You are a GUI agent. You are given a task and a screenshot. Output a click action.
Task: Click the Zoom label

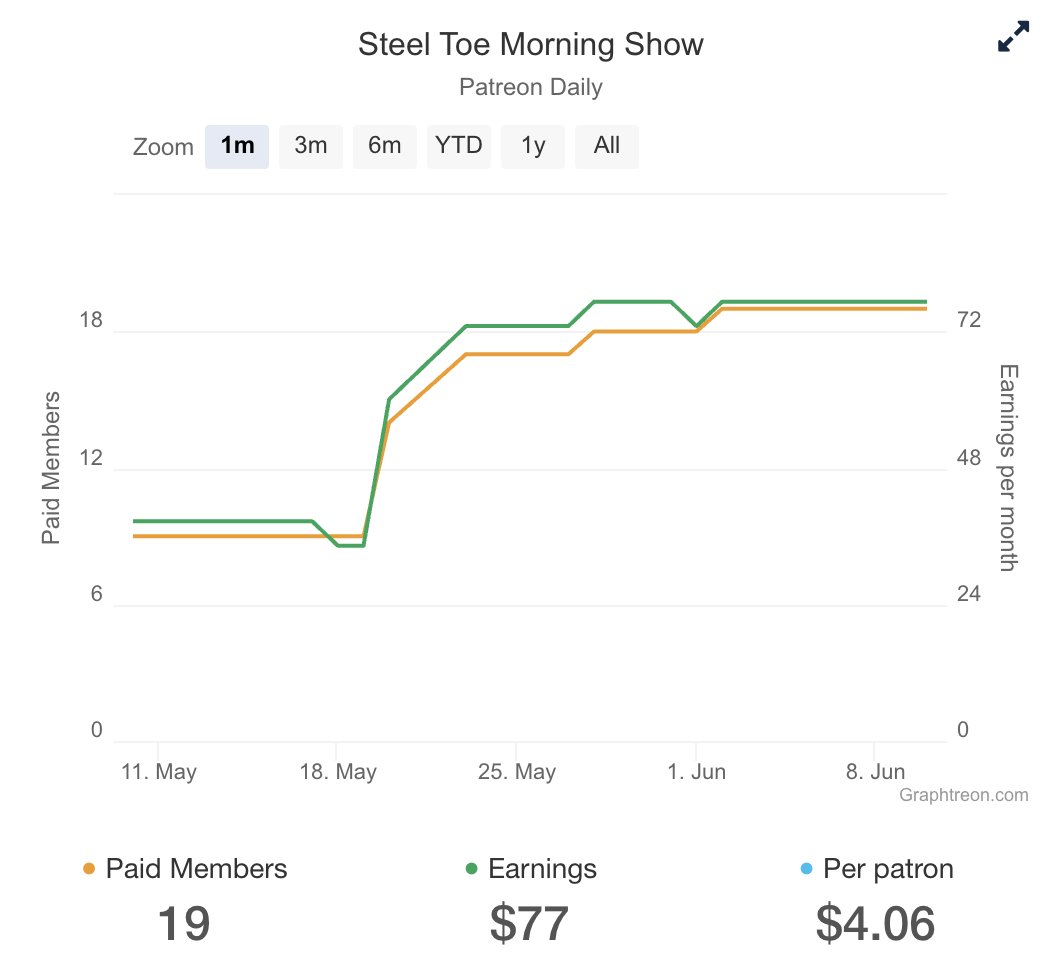[163, 147]
